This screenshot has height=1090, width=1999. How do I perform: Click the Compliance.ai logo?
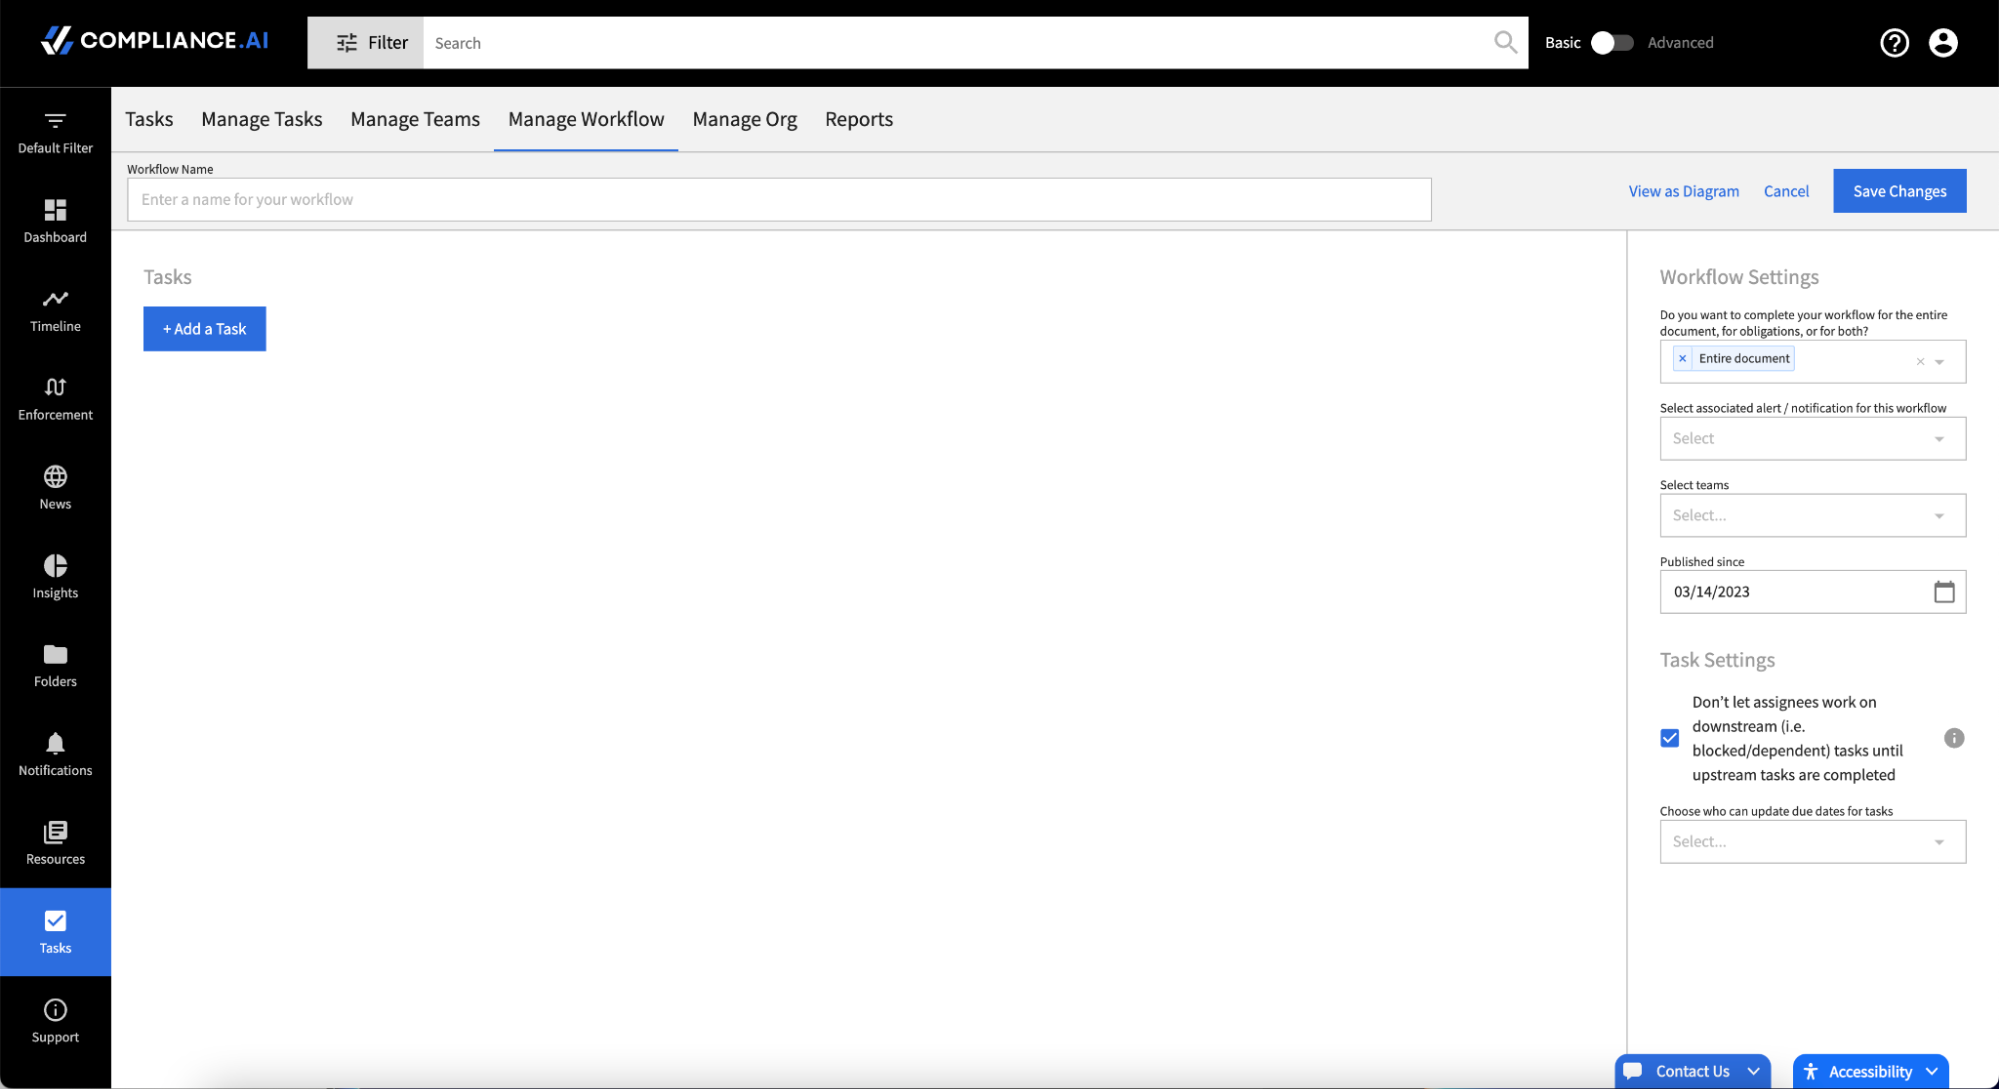[x=155, y=40]
